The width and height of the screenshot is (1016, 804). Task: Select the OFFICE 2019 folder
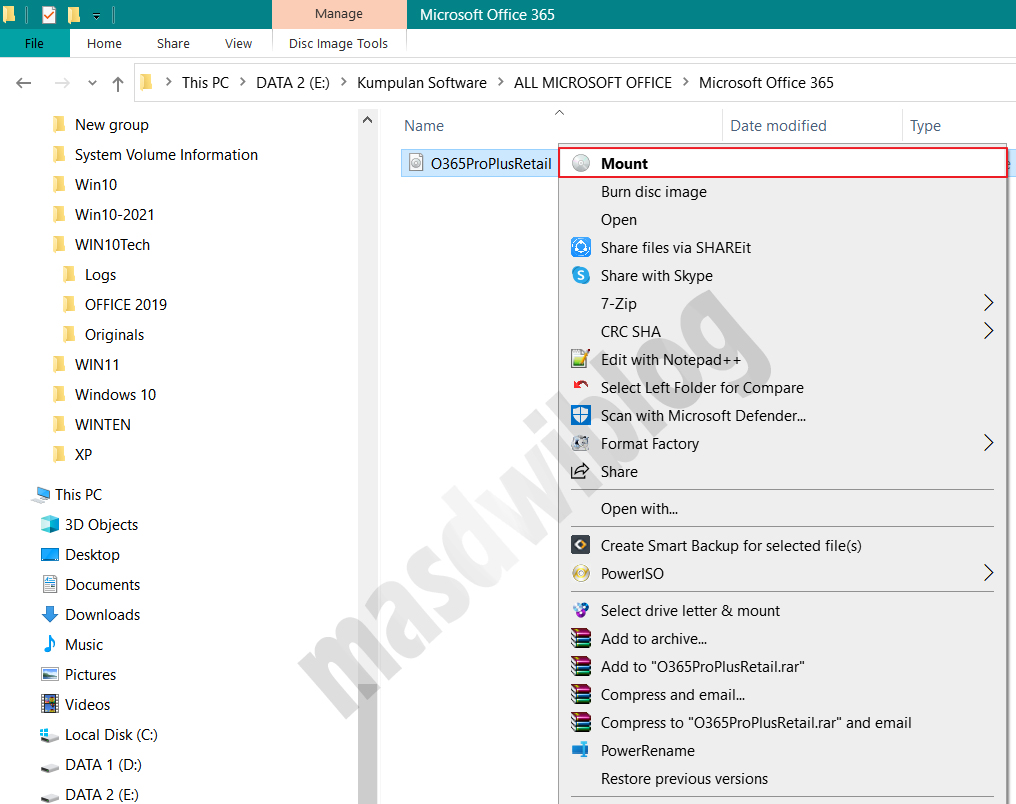(126, 304)
